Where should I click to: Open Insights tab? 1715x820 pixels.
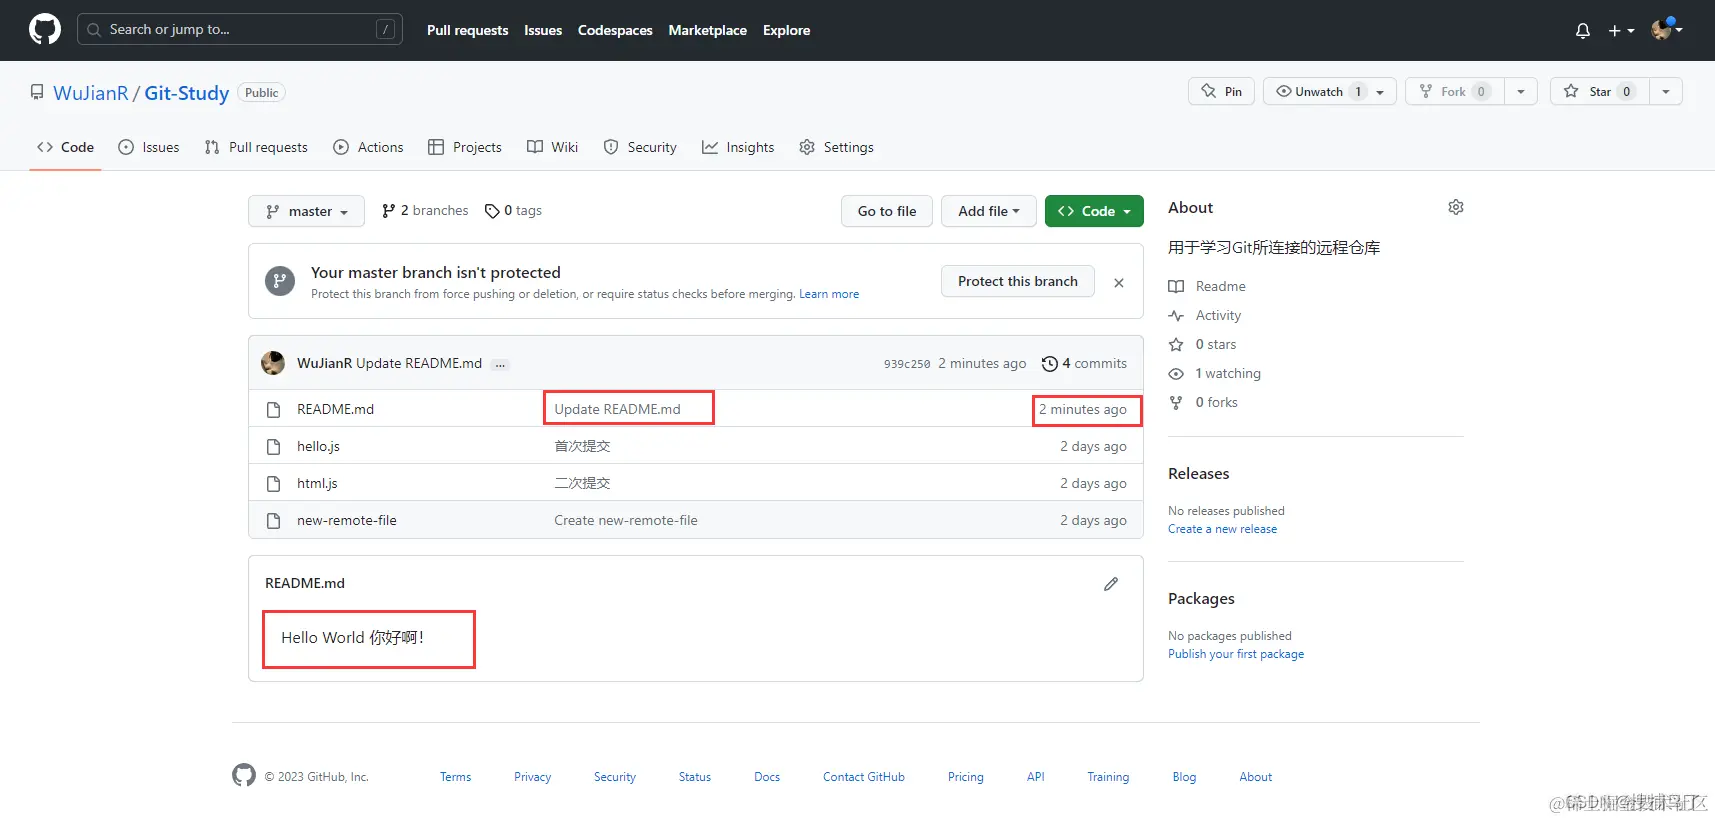coord(738,147)
